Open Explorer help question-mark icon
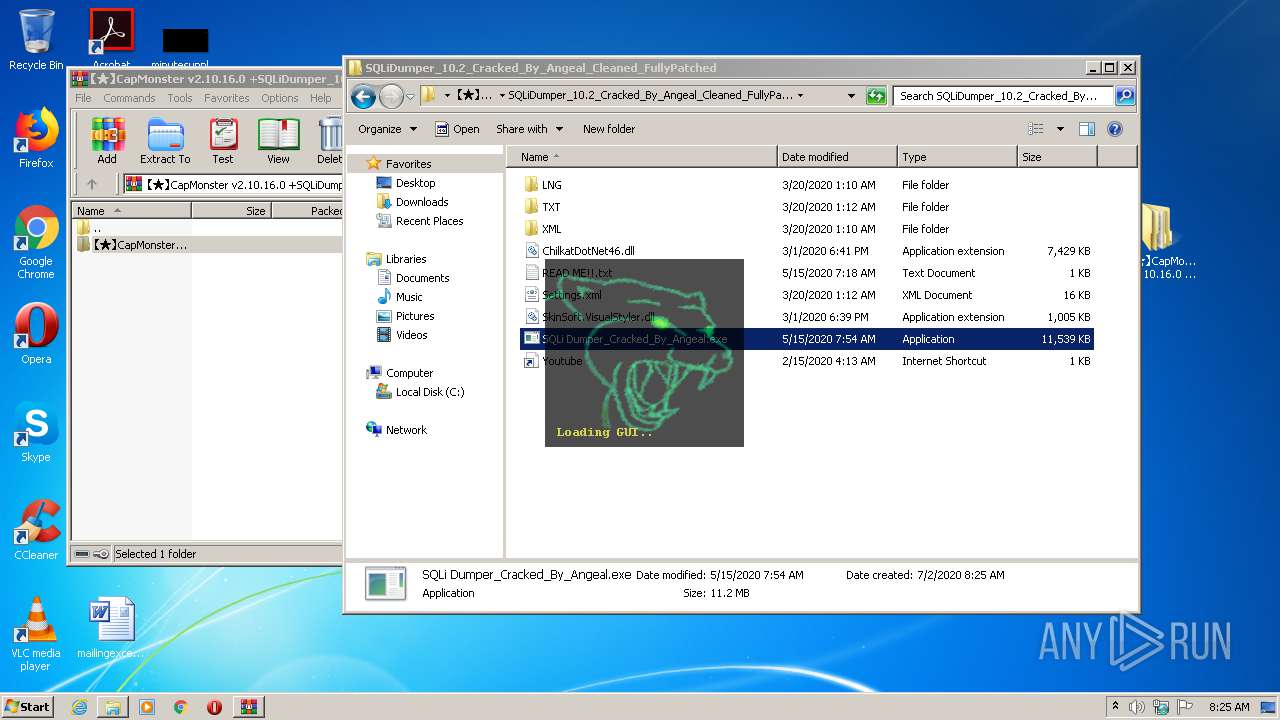 tap(1115, 129)
